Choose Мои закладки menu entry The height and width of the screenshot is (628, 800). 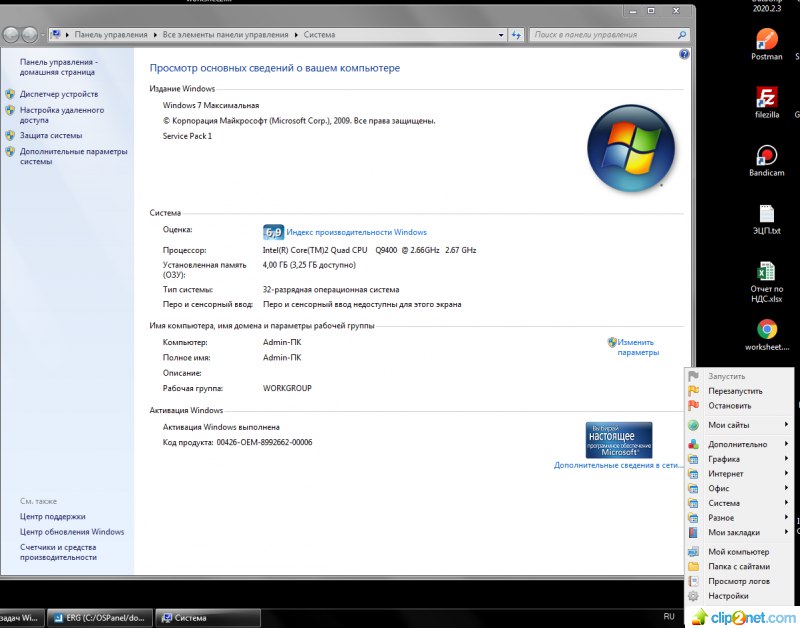pyautogui.click(x=739, y=532)
